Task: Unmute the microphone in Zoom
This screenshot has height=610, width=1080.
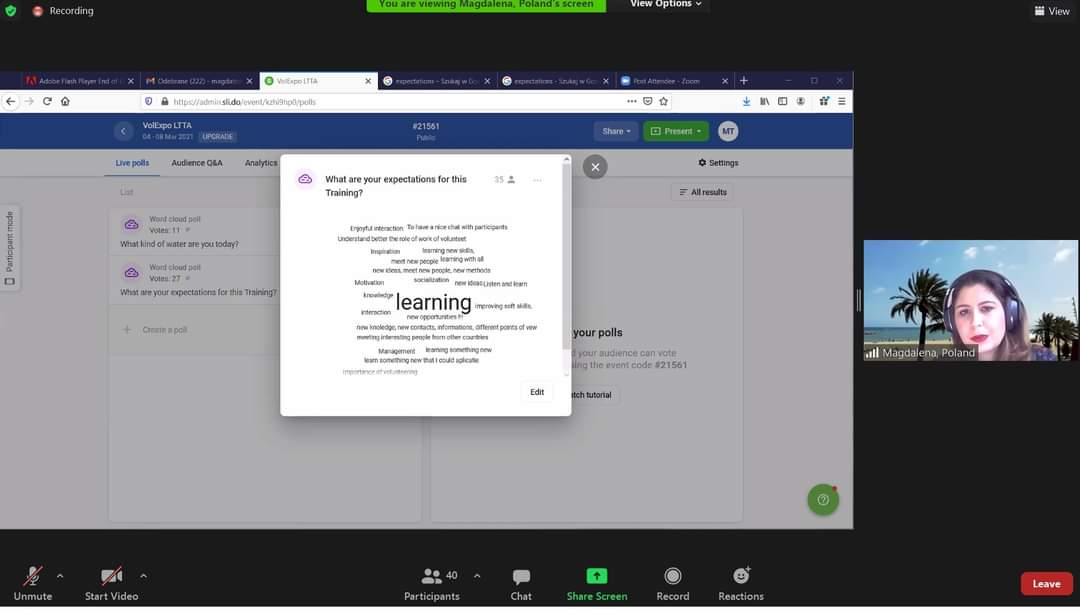Action: click(x=32, y=583)
